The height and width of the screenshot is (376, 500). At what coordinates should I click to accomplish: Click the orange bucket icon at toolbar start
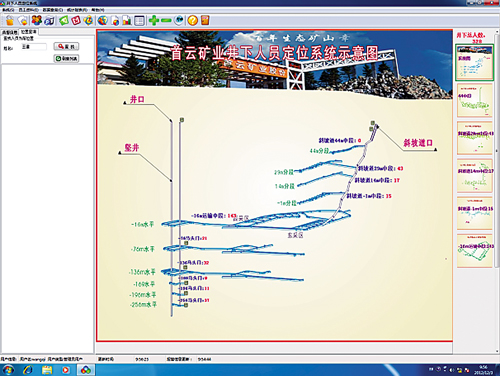(x=10, y=21)
